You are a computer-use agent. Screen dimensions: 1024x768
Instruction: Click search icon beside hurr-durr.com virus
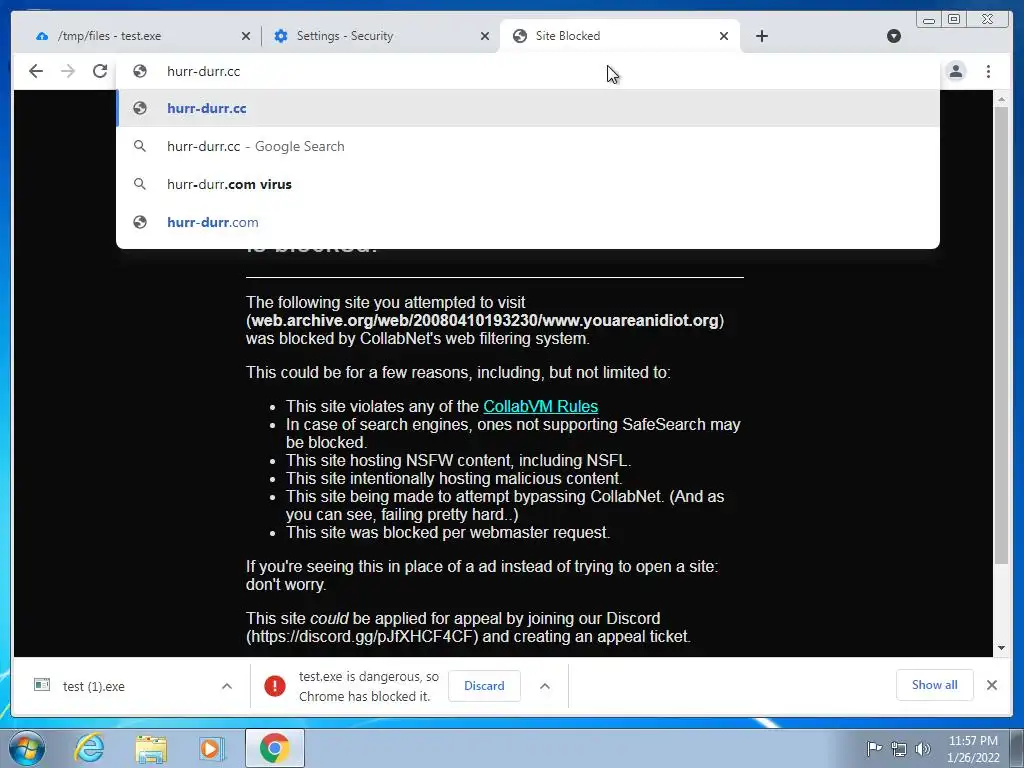click(140, 184)
